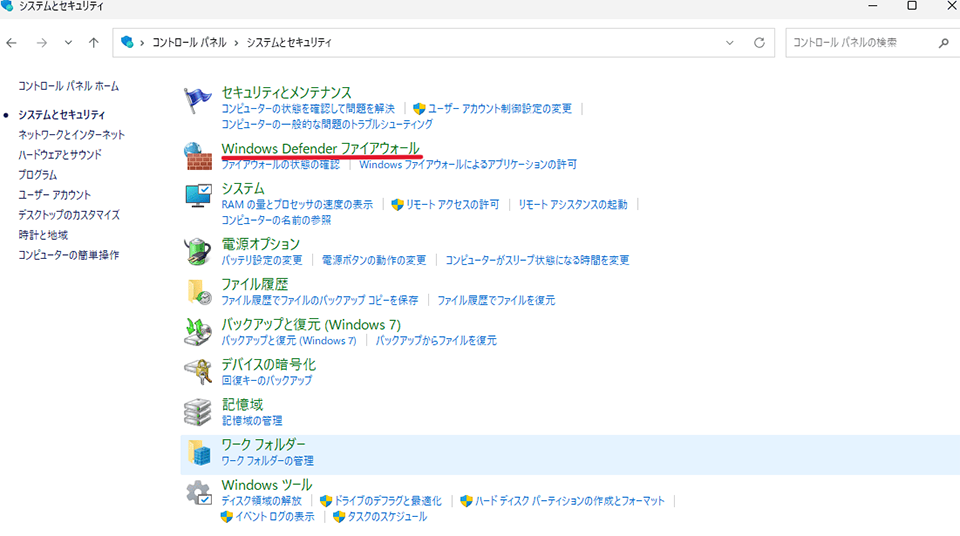Refresh the control panel view

point(759,43)
